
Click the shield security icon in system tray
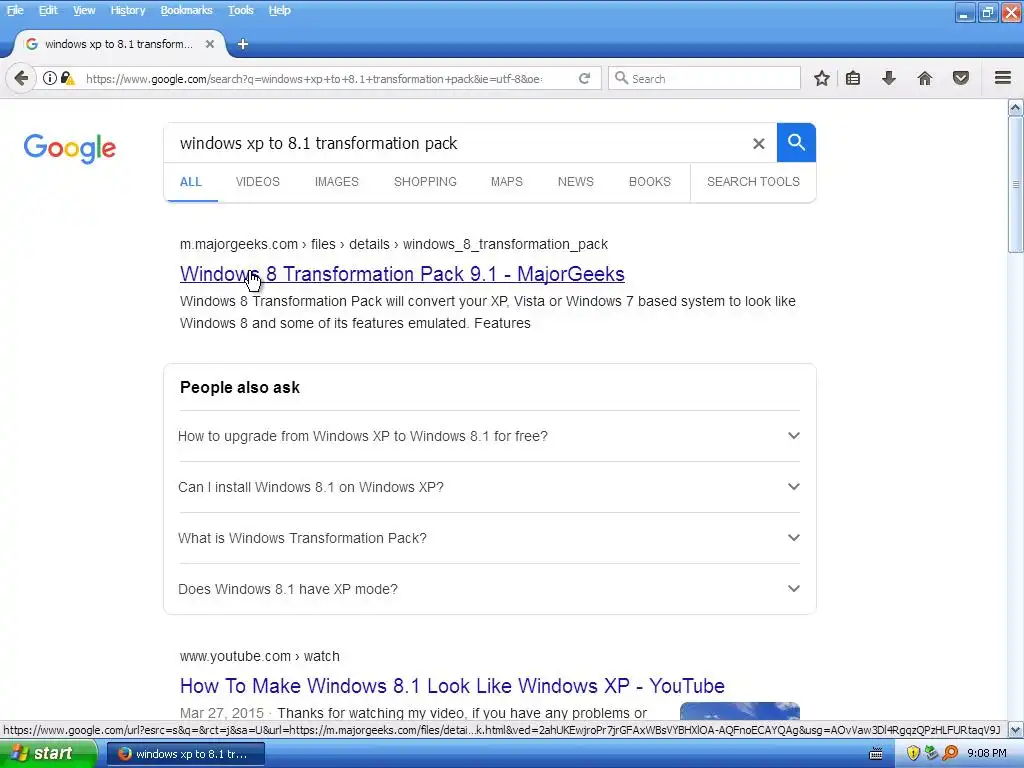(x=913, y=754)
